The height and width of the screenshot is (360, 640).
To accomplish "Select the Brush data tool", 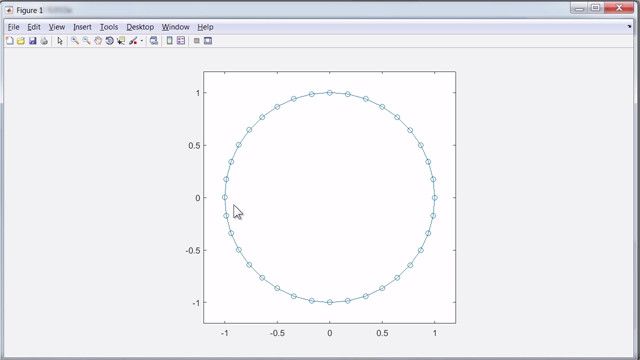I will (133, 41).
